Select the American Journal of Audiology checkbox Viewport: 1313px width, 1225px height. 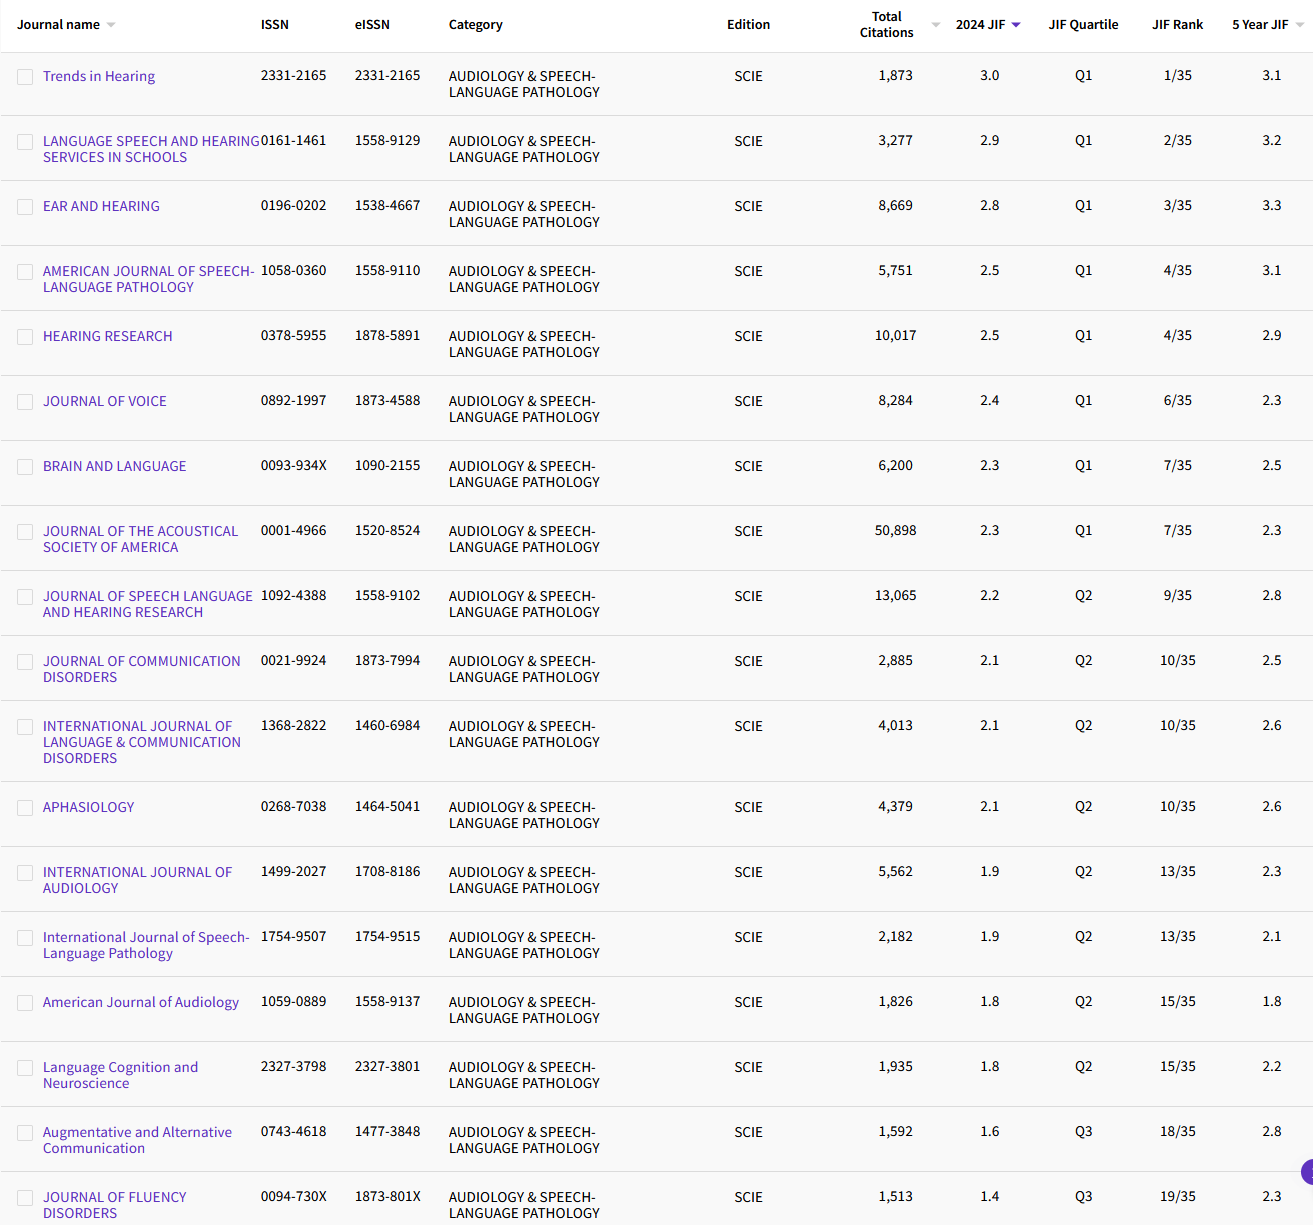point(25,1003)
